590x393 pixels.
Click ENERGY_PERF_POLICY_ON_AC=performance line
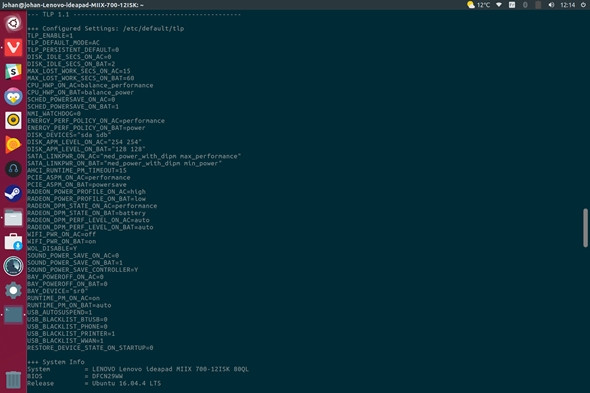[96, 121]
